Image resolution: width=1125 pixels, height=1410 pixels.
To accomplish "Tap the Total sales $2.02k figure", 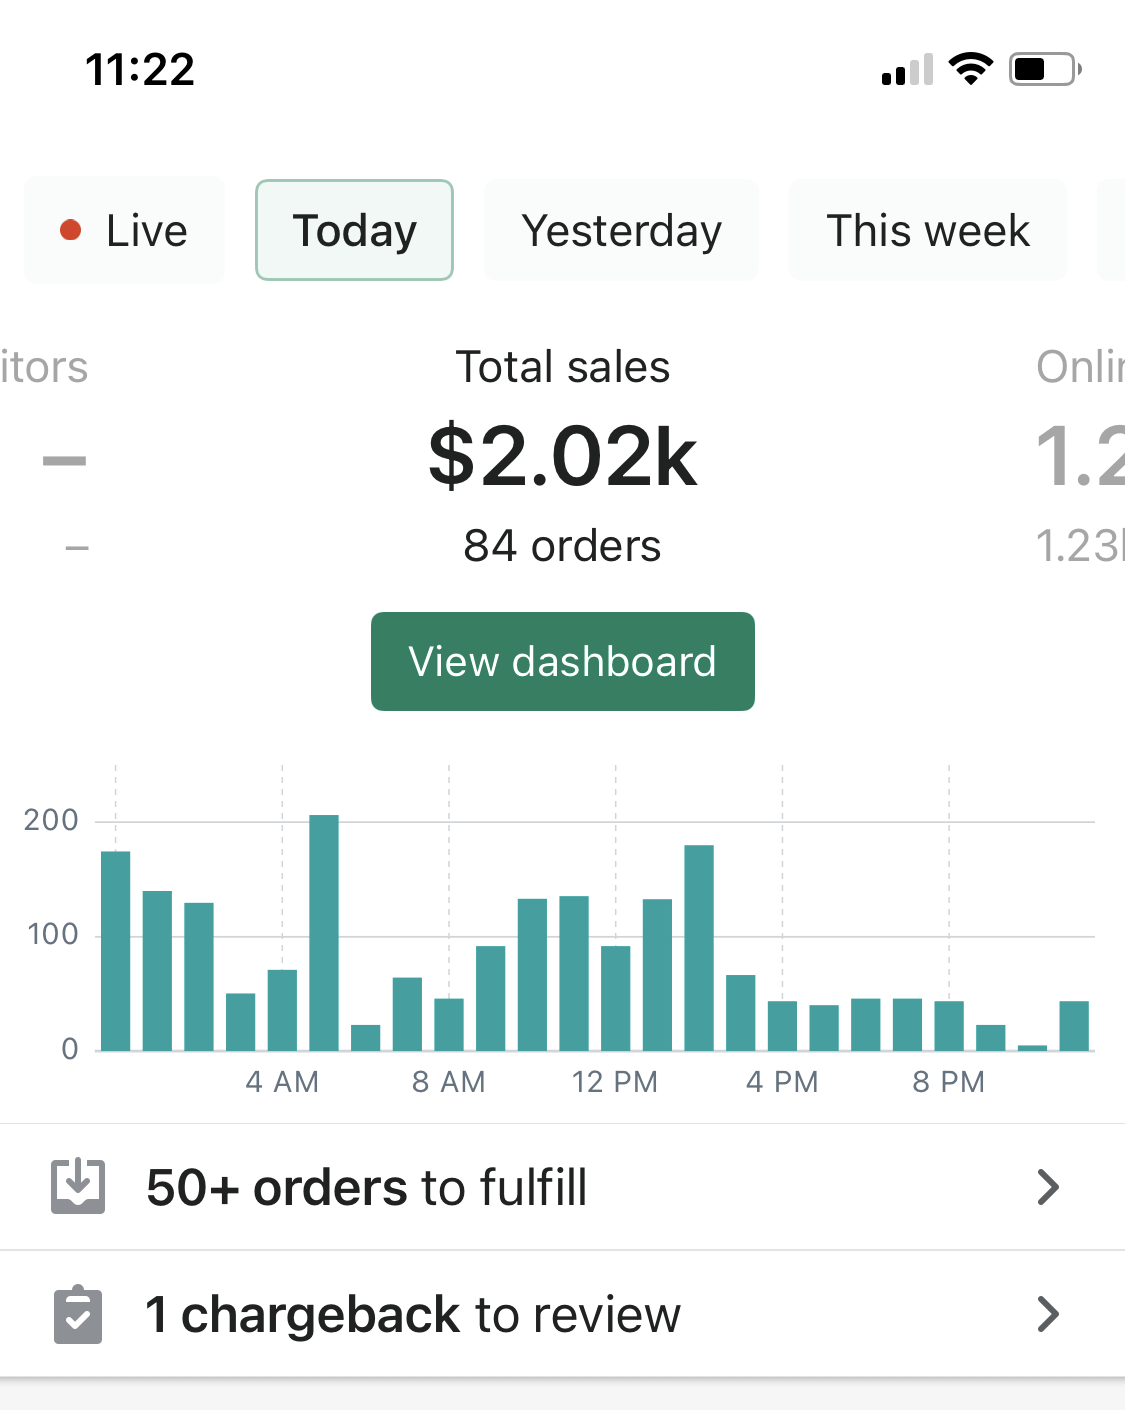I will pos(562,456).
